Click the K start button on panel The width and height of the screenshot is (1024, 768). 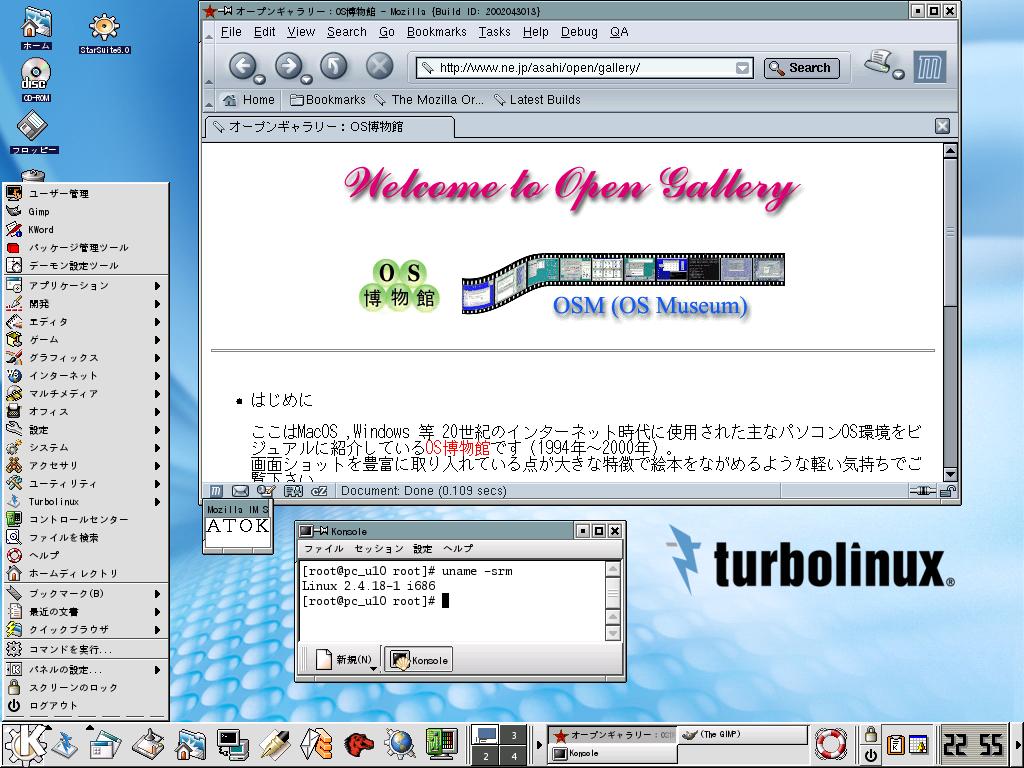point(25,744)
